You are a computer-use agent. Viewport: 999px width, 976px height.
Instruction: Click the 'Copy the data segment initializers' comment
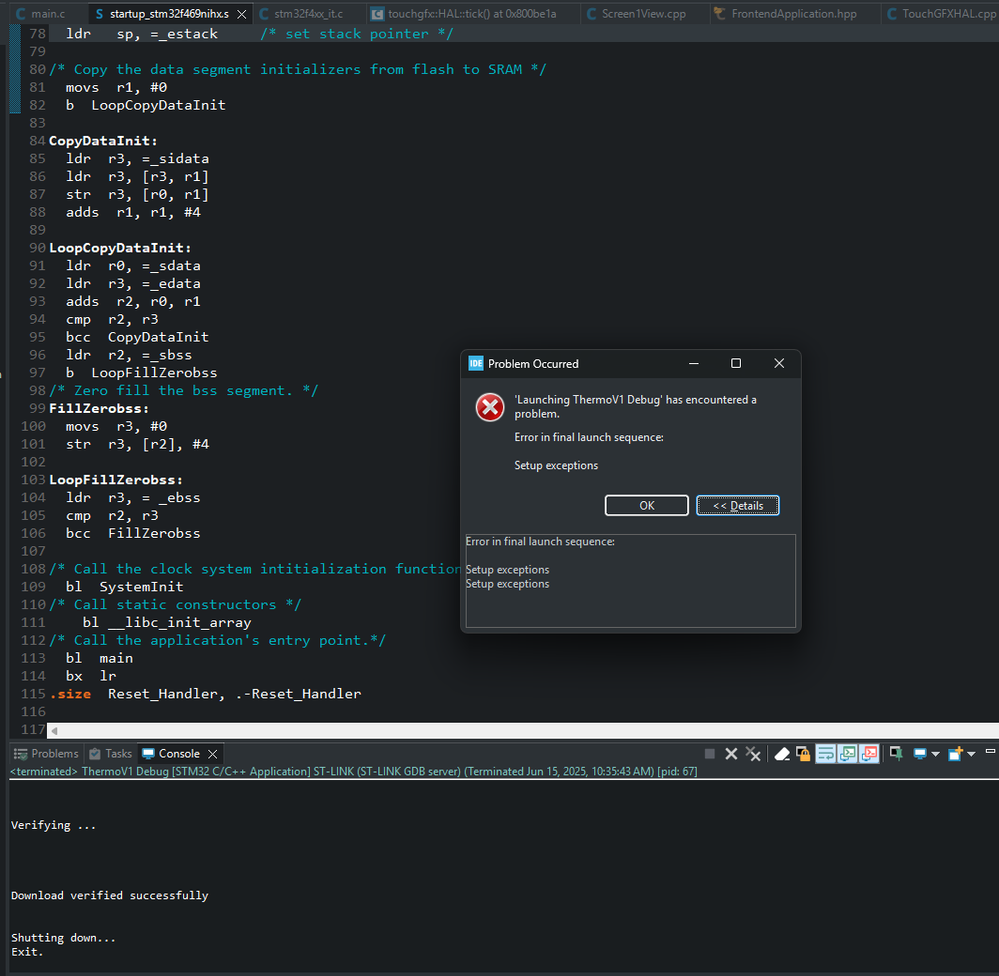point(298,69)
